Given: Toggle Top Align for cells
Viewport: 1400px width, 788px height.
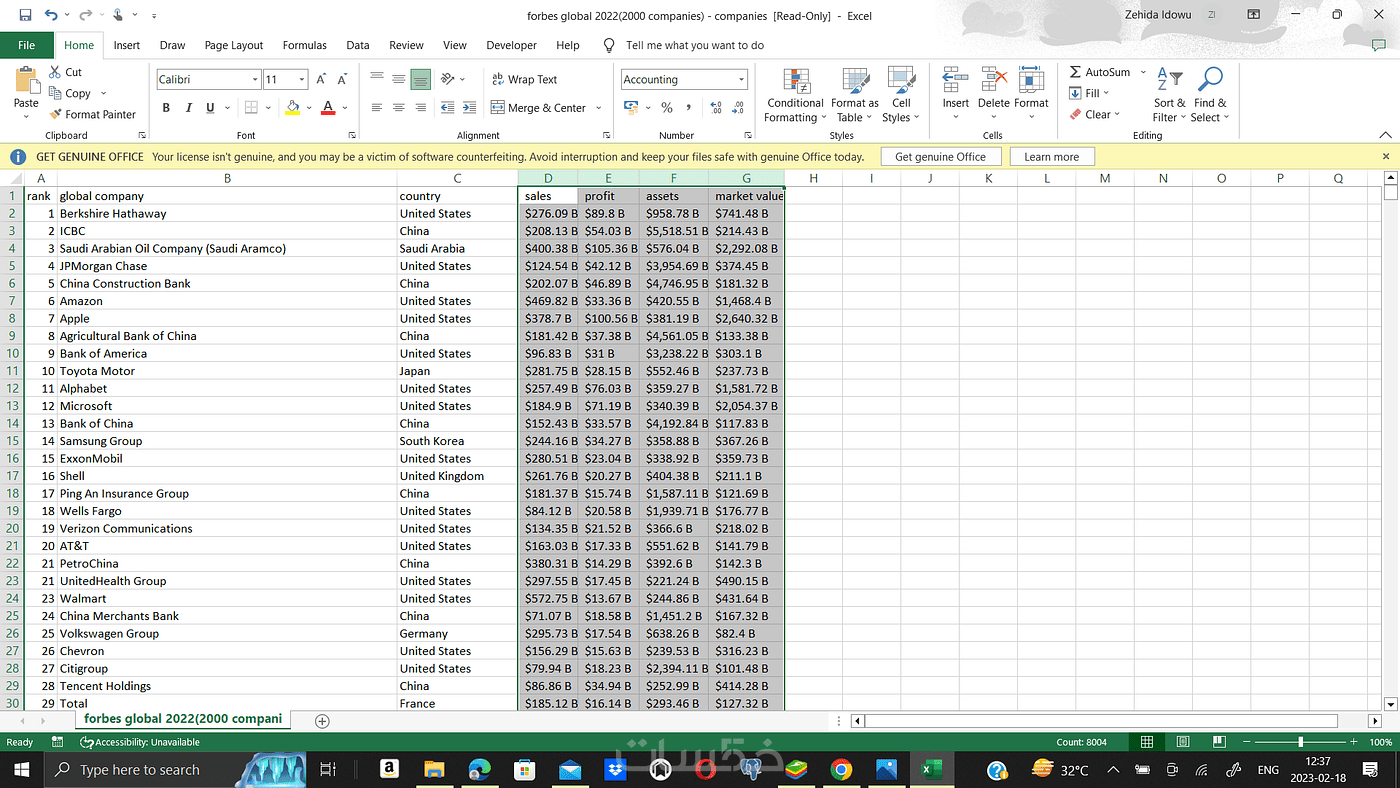Looking at the screenshot, I should [377, 79].
